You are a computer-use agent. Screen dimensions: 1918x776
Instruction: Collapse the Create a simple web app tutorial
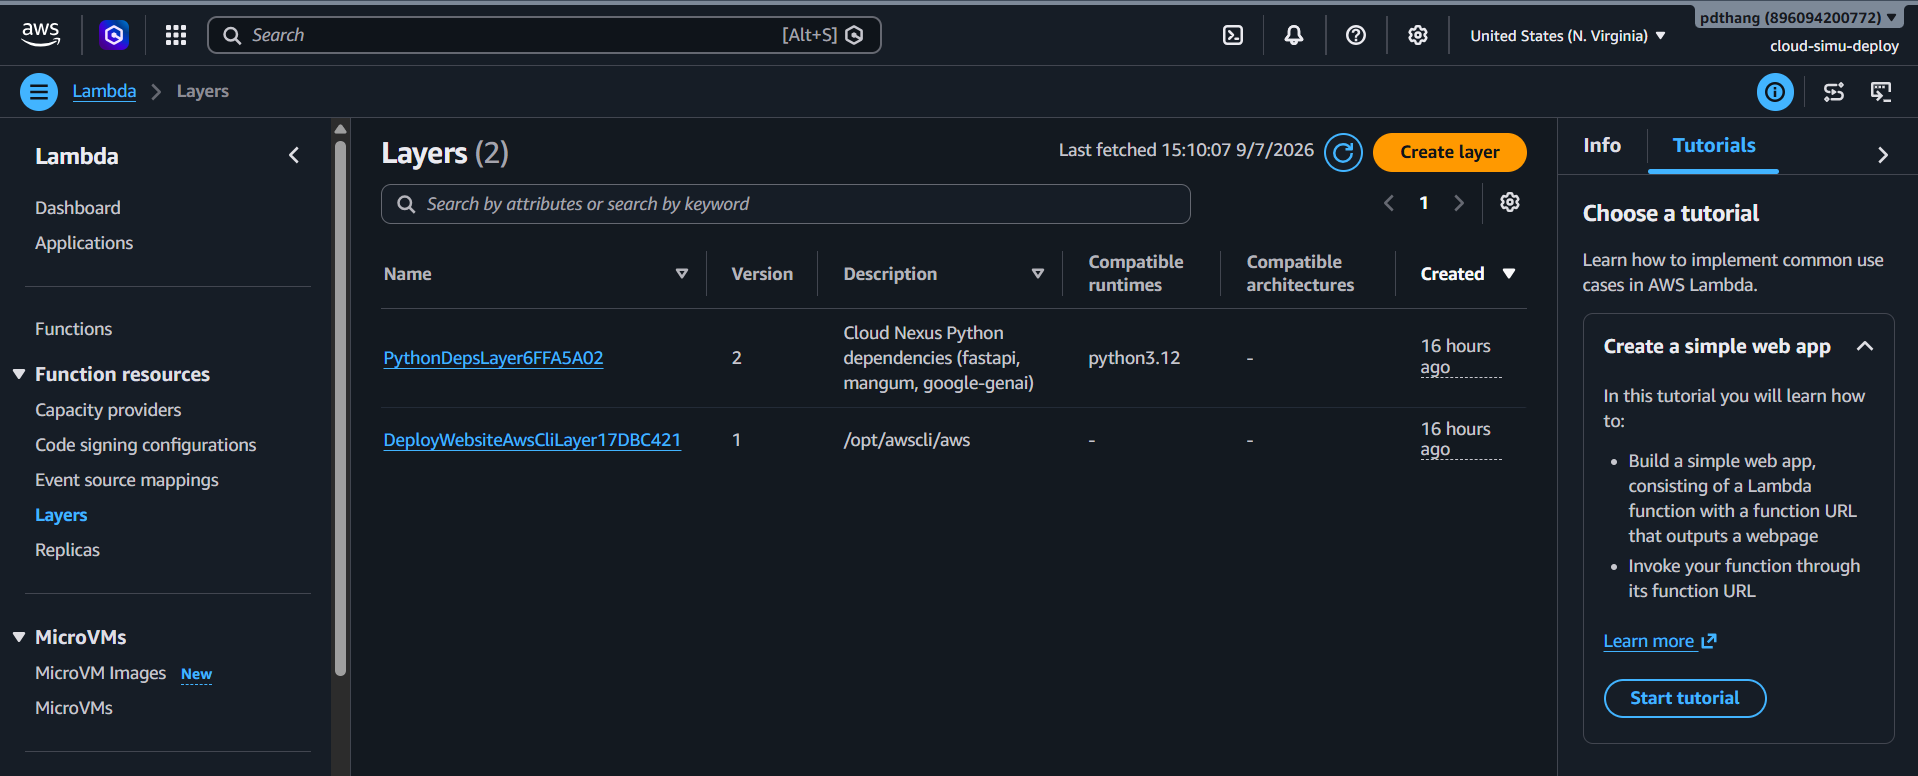click(1865, 346)
